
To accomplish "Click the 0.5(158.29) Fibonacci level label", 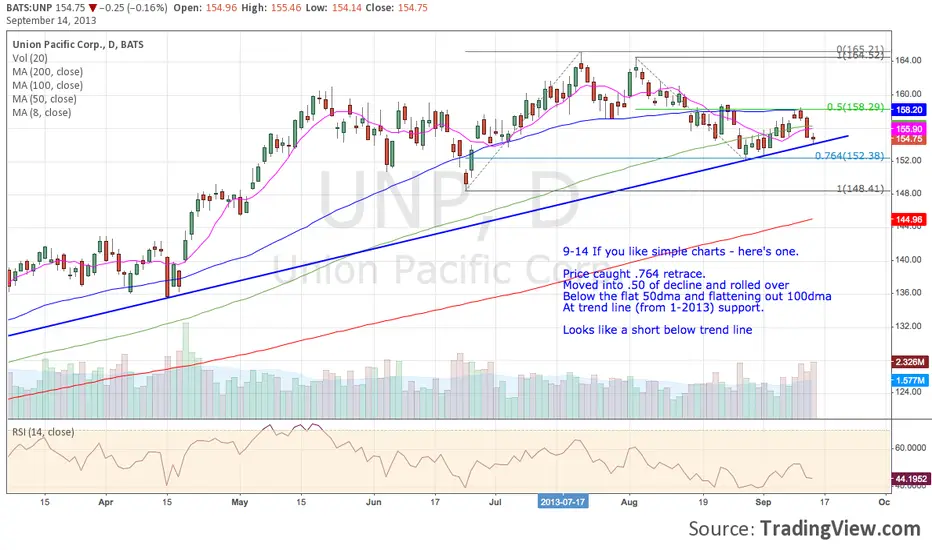I will 855,107.
